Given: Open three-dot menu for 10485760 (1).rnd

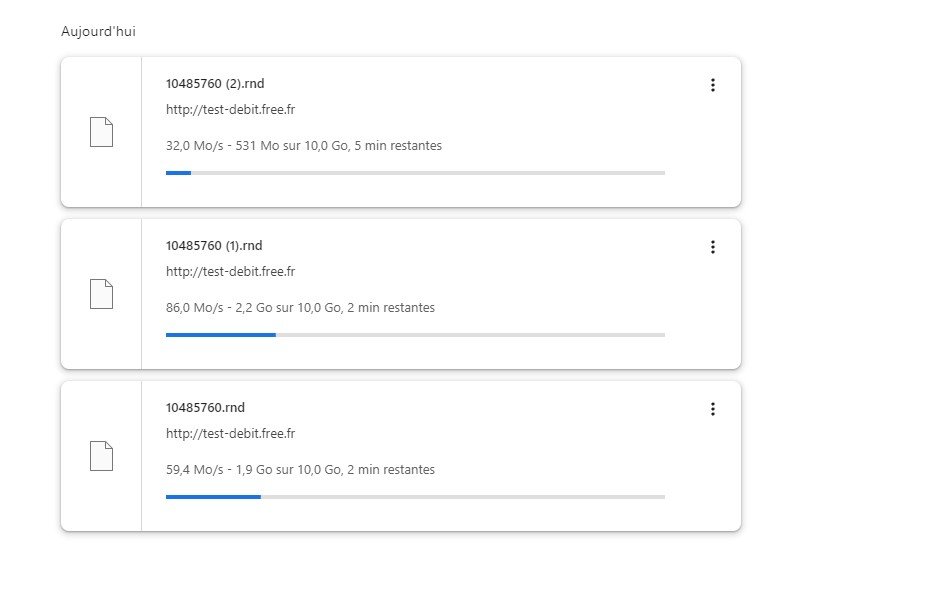Looking at the screenshot, I should [x=713, y=247].
